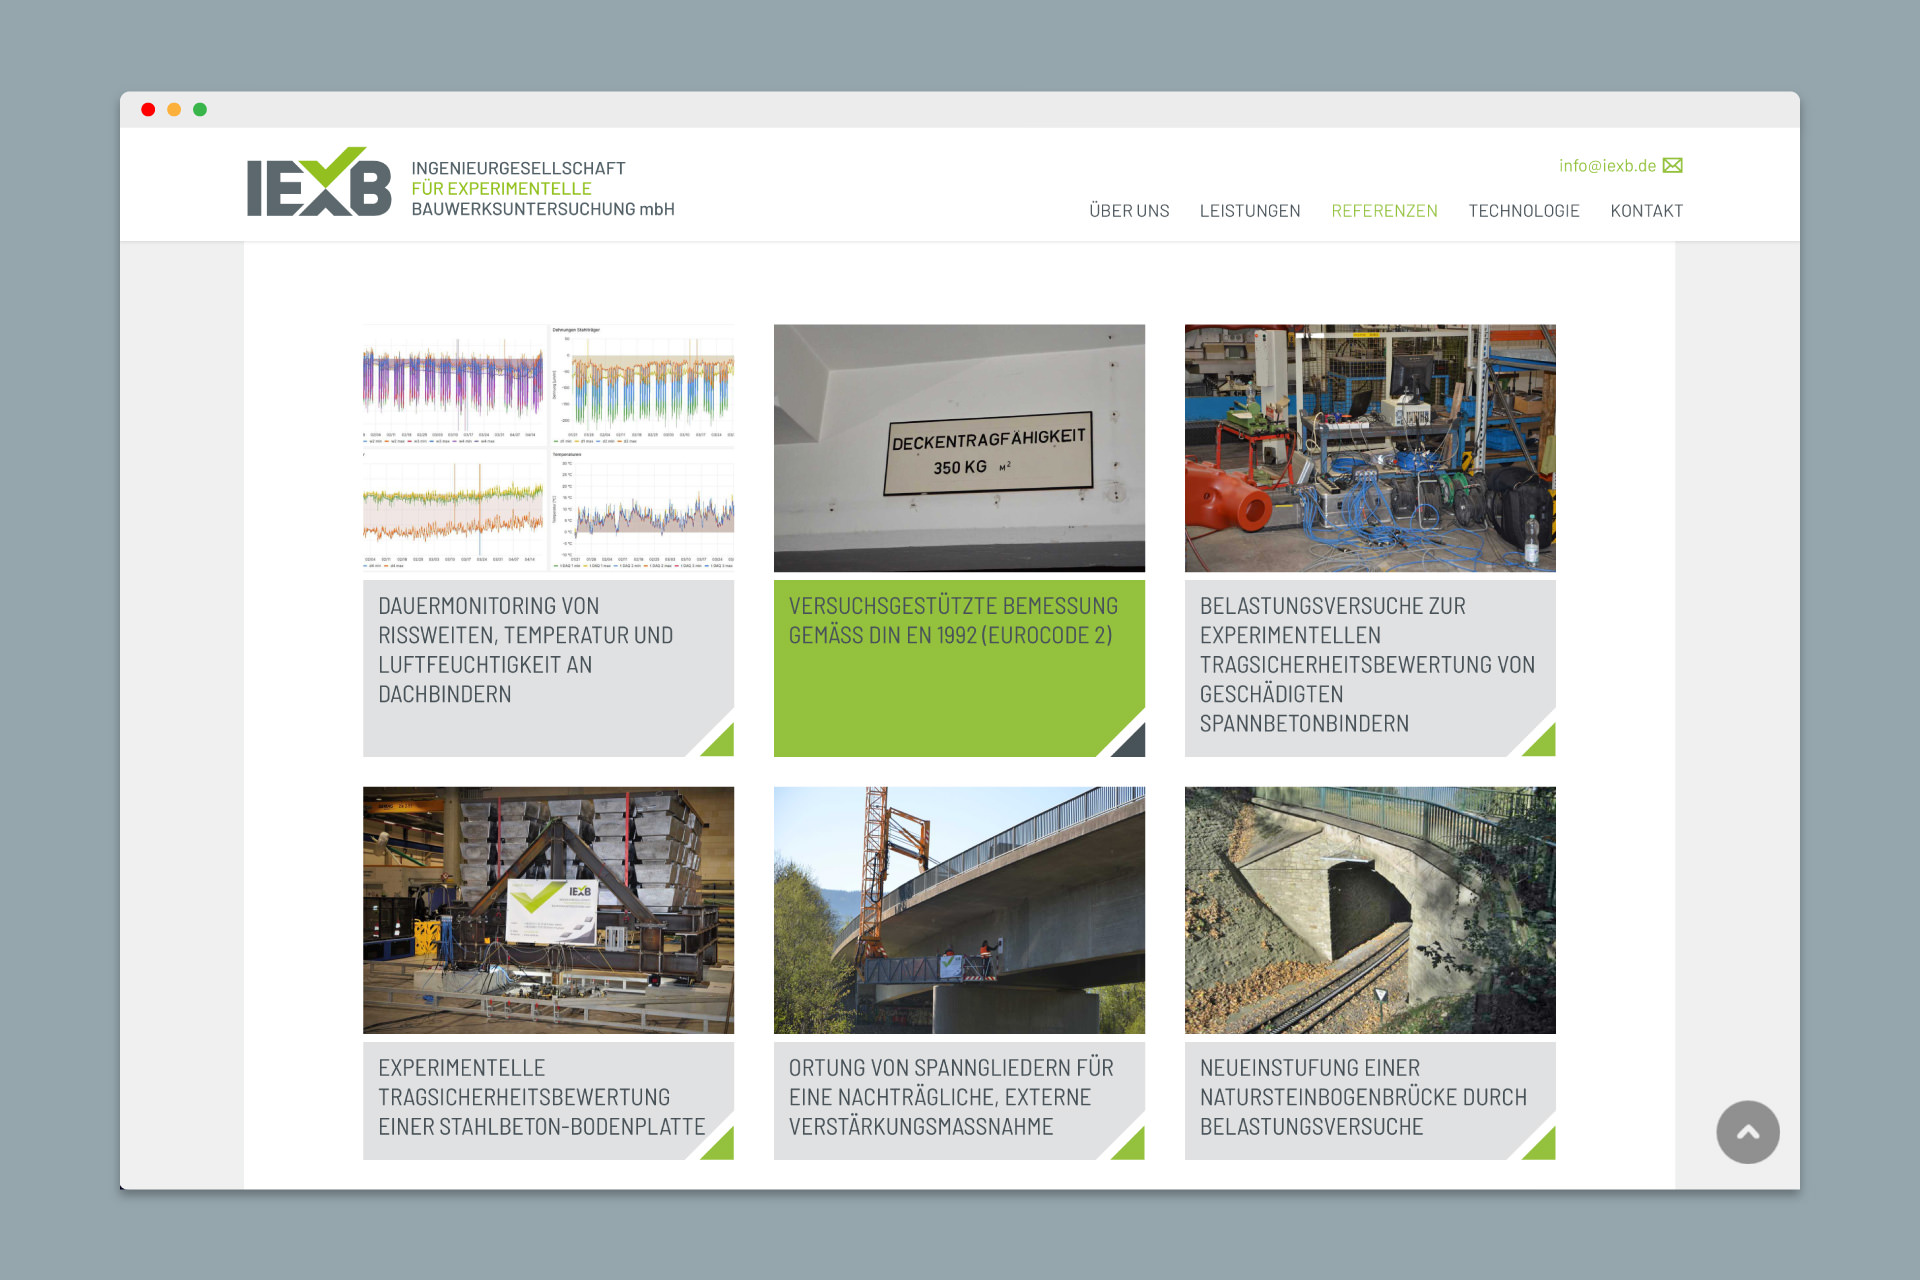This screenshot has width=1920, height=1280.
Task: Click the bridge inspection crane photo
Action: (959, 910)
